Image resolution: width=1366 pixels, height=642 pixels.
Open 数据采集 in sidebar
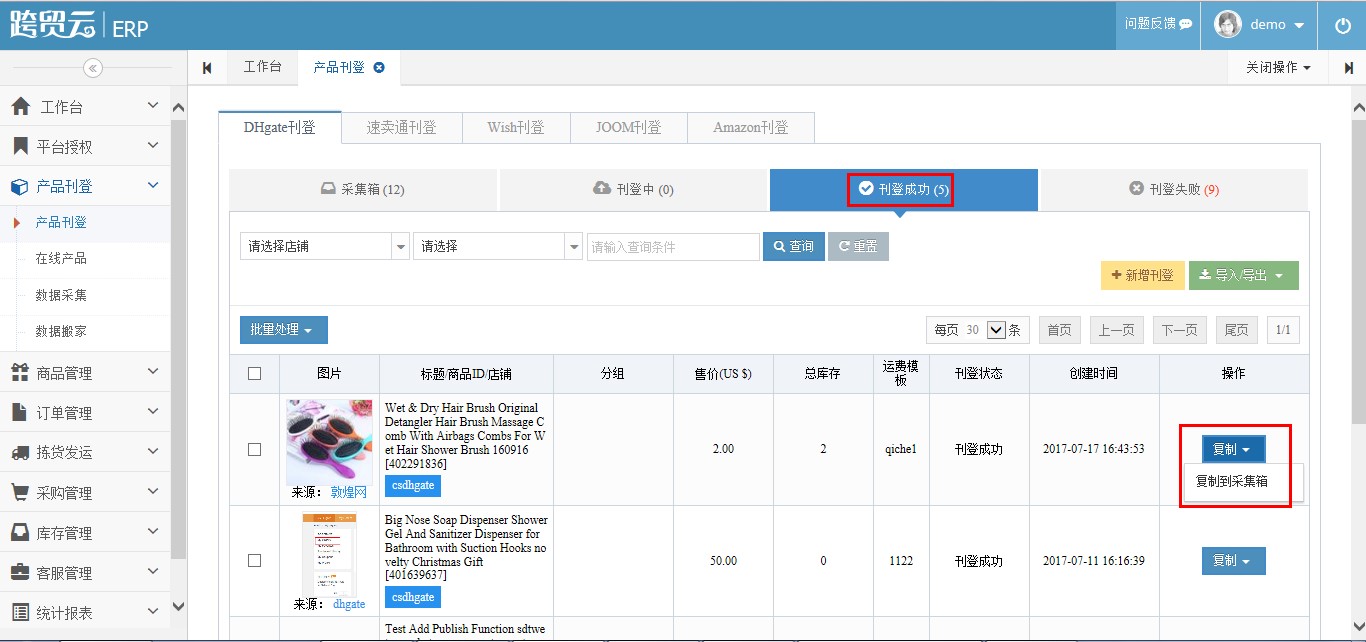[x=61, y=295]
